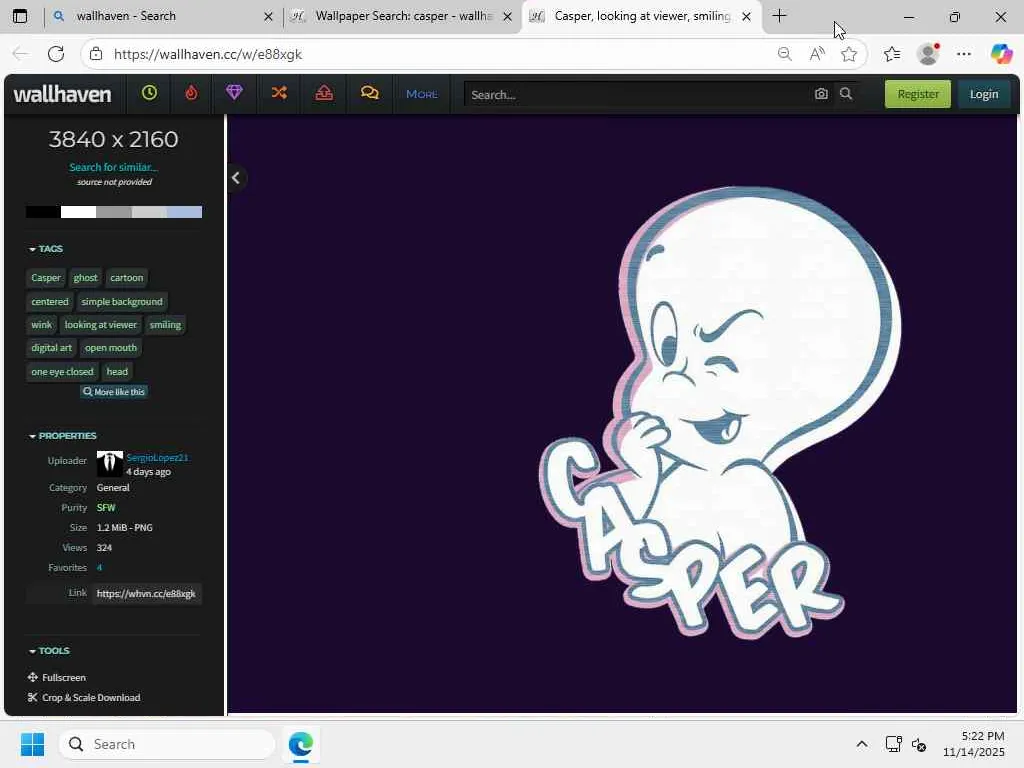The image size is (1024, 768).
Task: Open the More menu in navbar
Action: tap(422, 94)
